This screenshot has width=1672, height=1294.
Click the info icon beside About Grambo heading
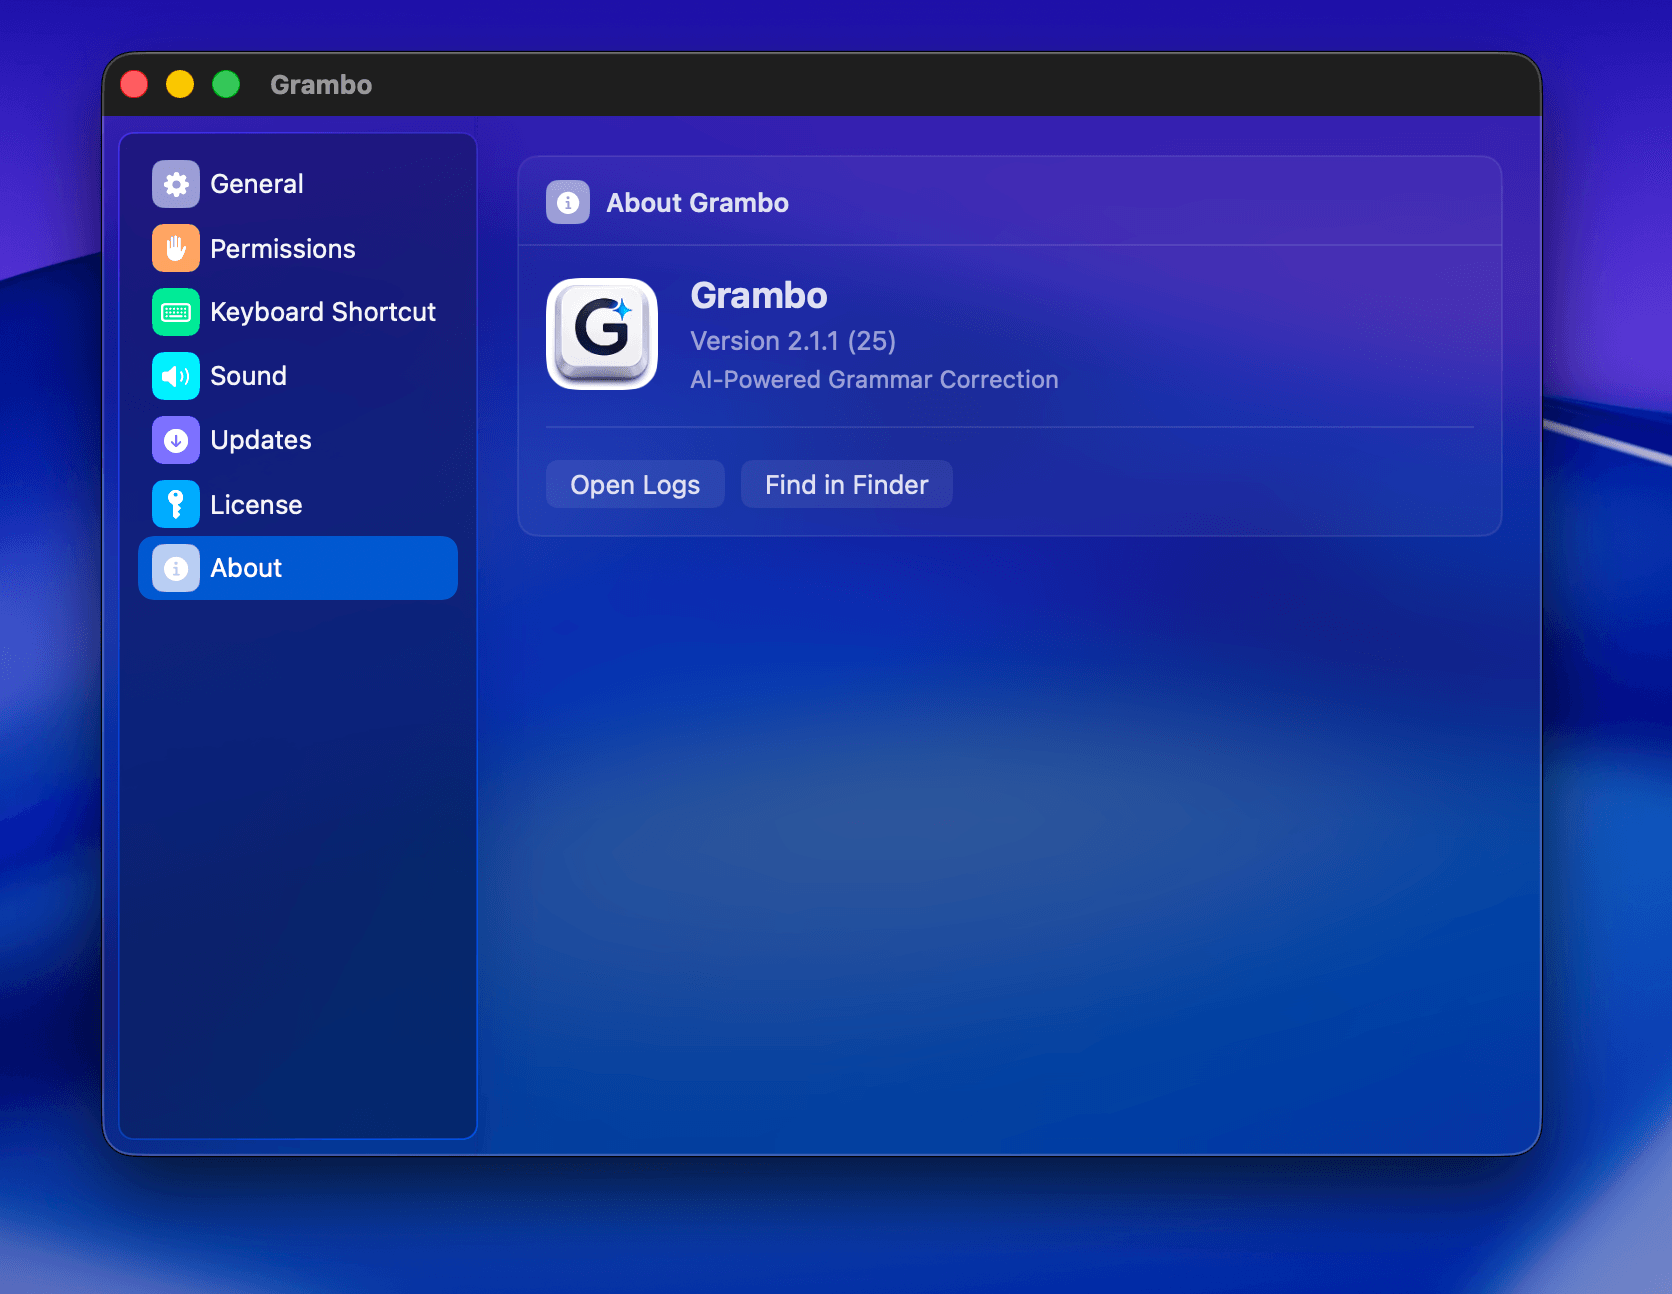click(568, 202)
